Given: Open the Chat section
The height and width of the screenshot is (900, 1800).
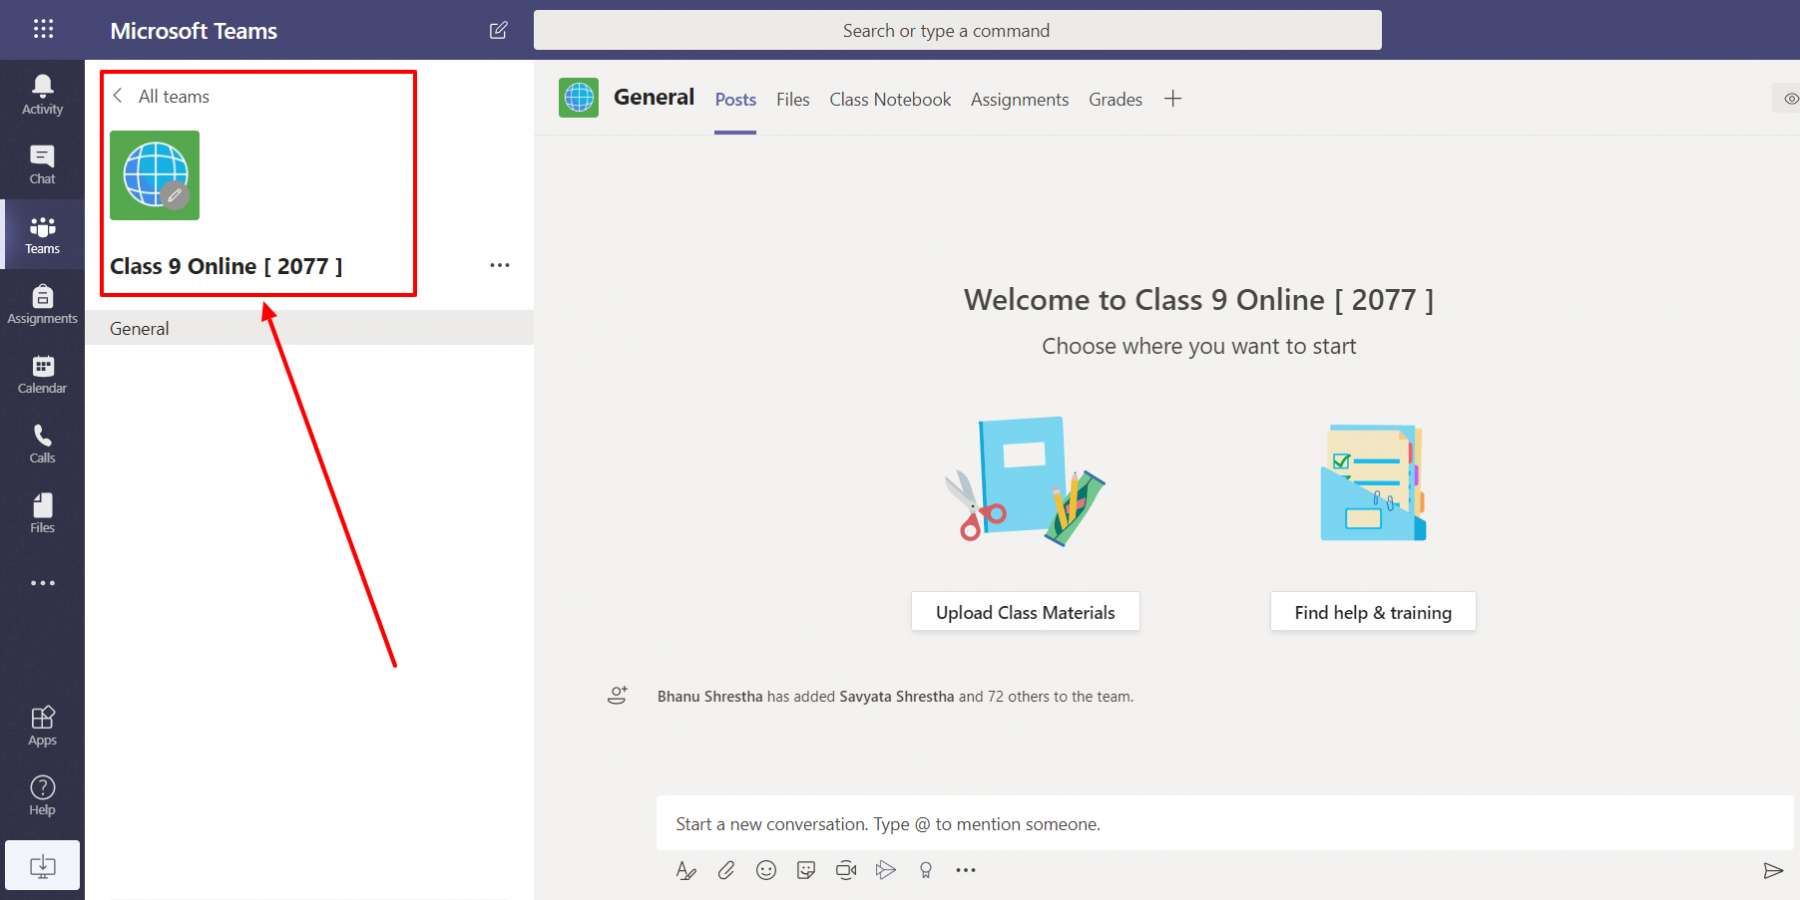Looking at the screenshot, I should tap(42, 164).
